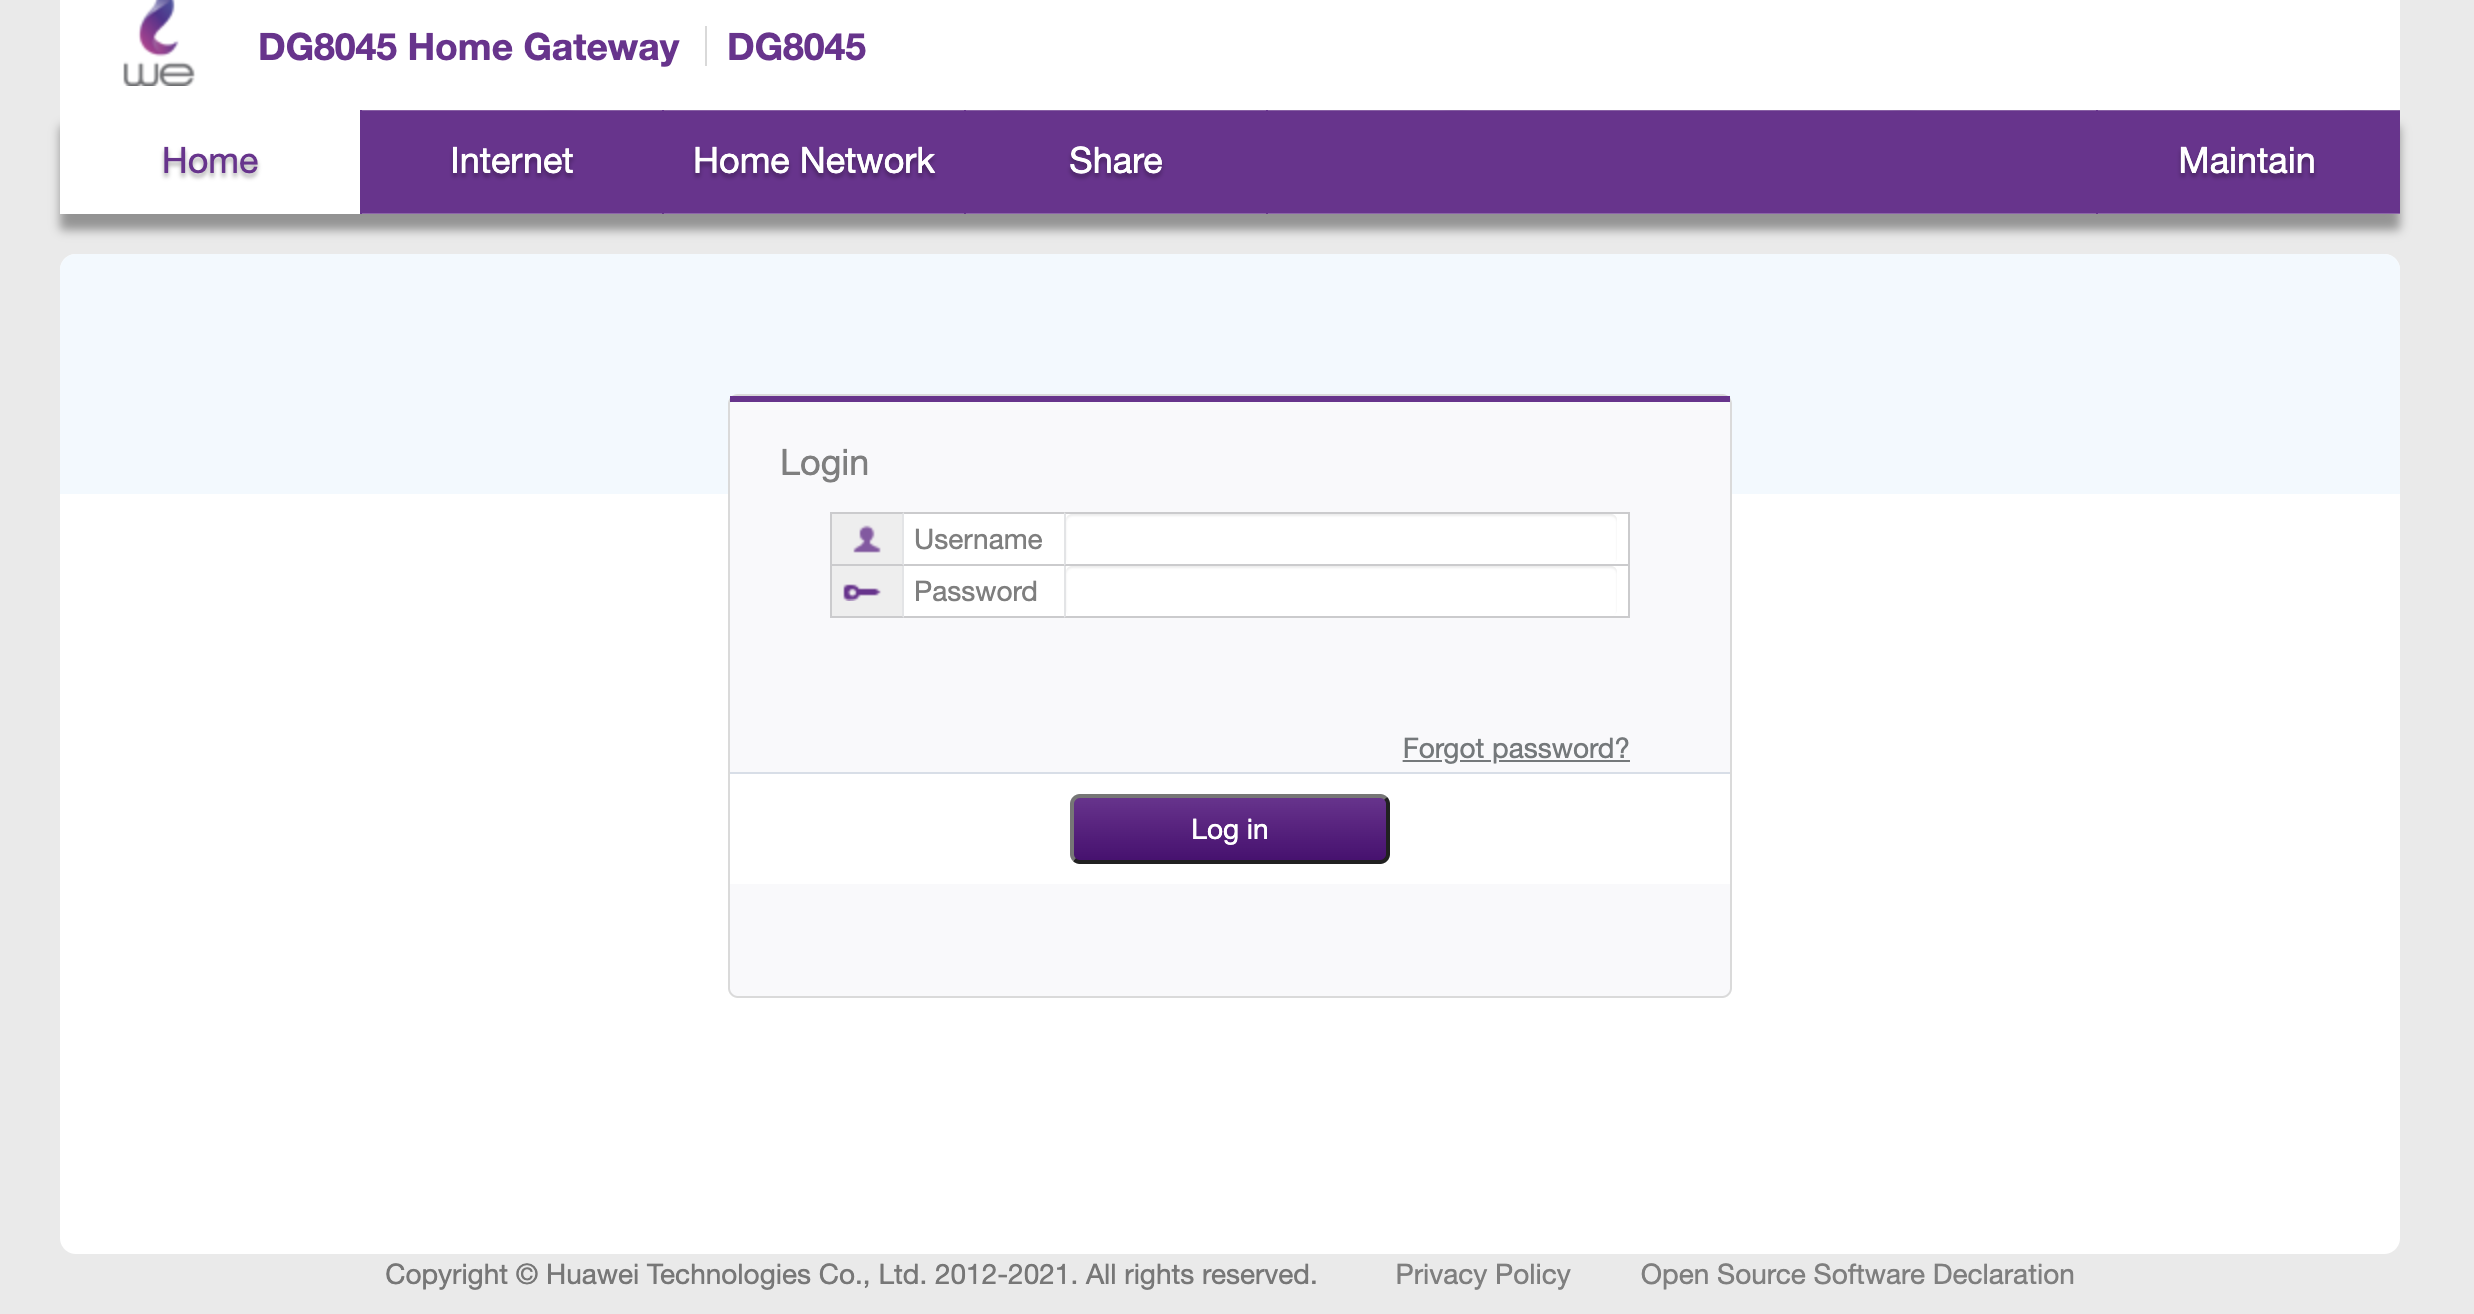Click the Login heading text

[x=824, y=463]
